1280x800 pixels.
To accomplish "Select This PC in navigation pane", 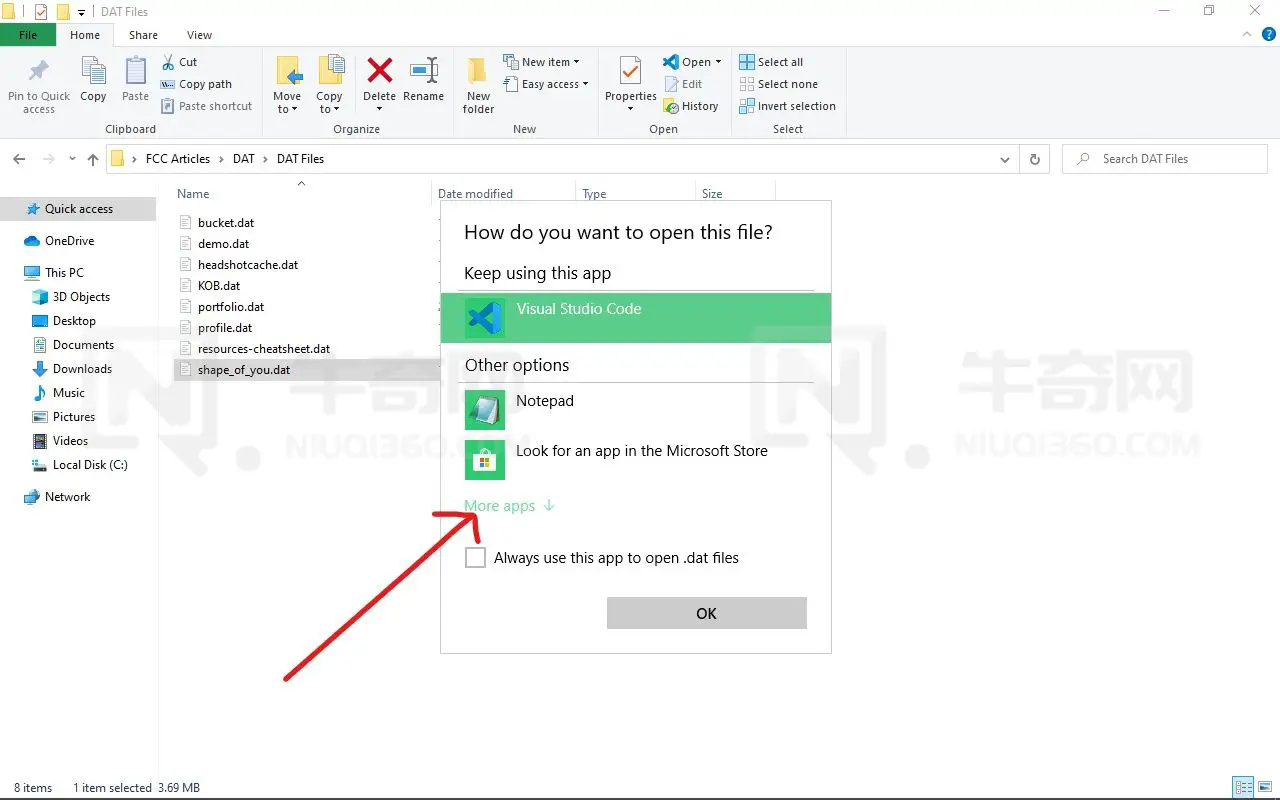I will point(64,273).
